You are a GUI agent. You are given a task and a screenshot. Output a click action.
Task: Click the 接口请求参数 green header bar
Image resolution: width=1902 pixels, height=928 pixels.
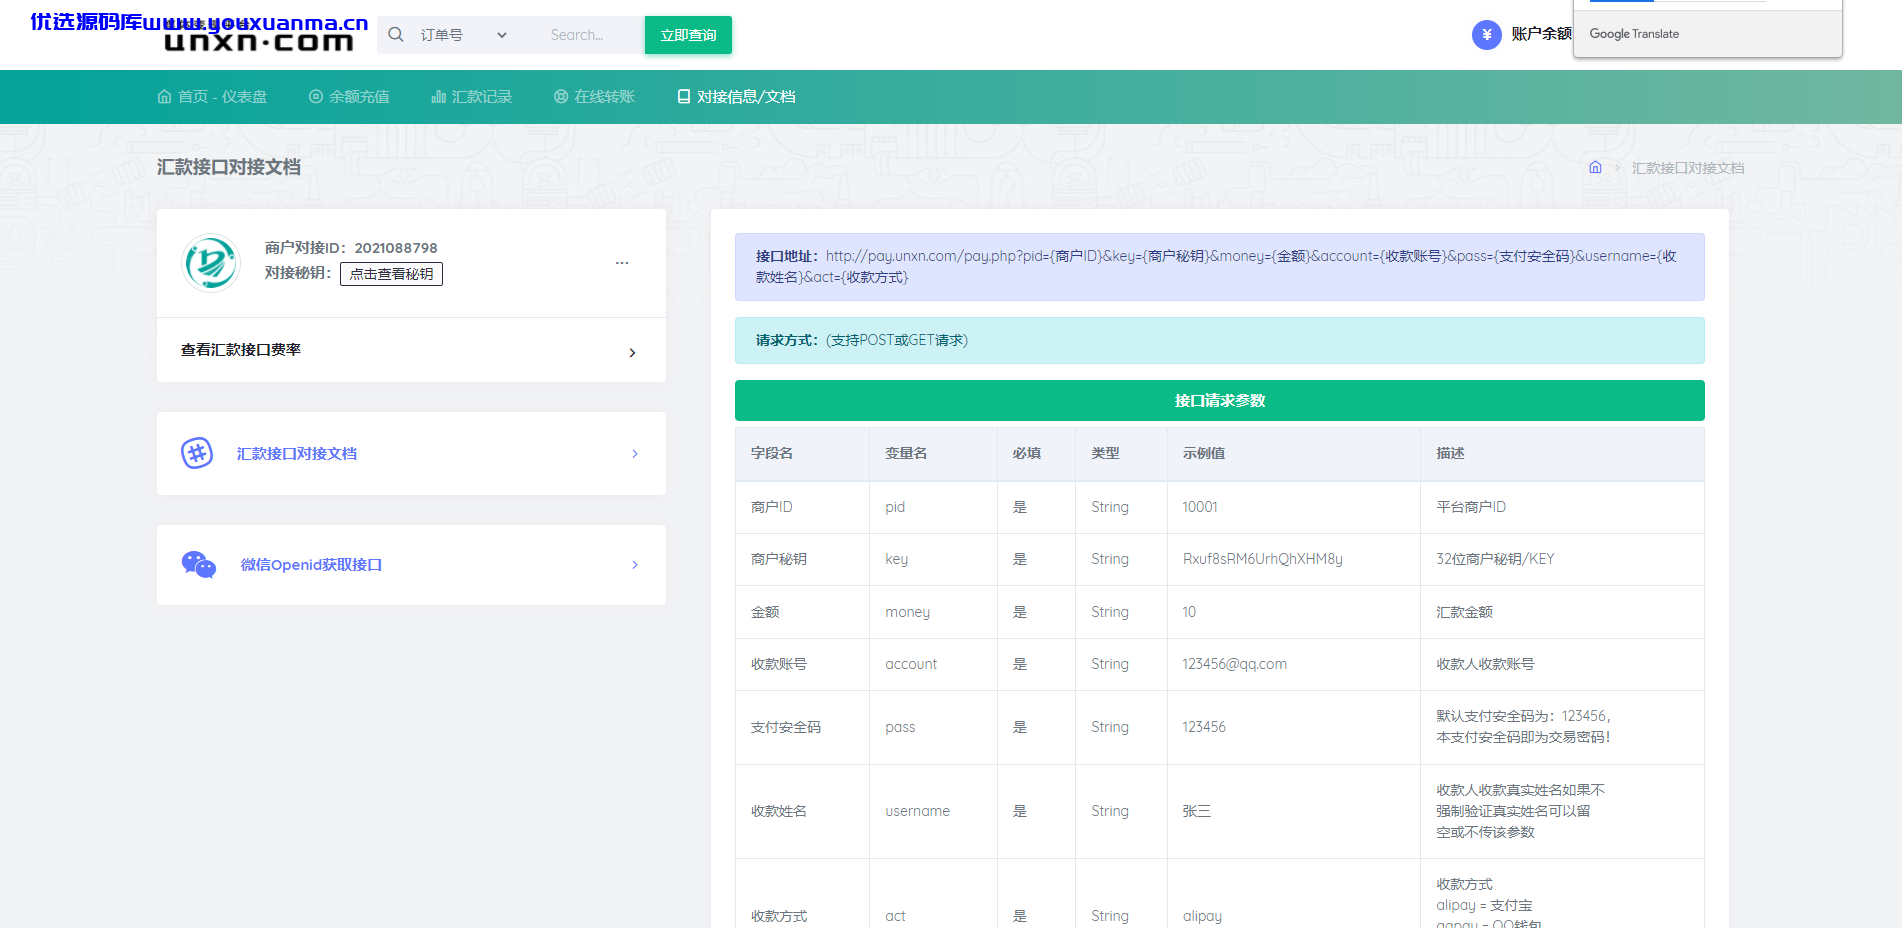(1219, 401)
